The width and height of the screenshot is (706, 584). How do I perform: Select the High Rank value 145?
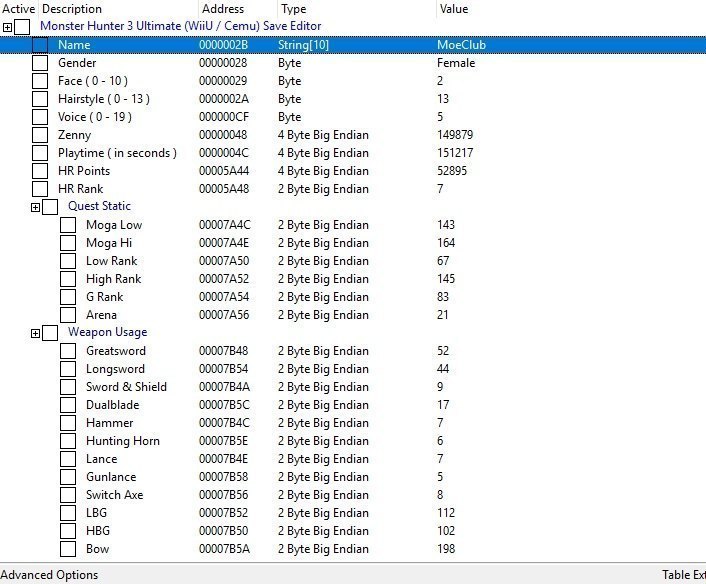[446, 279]
